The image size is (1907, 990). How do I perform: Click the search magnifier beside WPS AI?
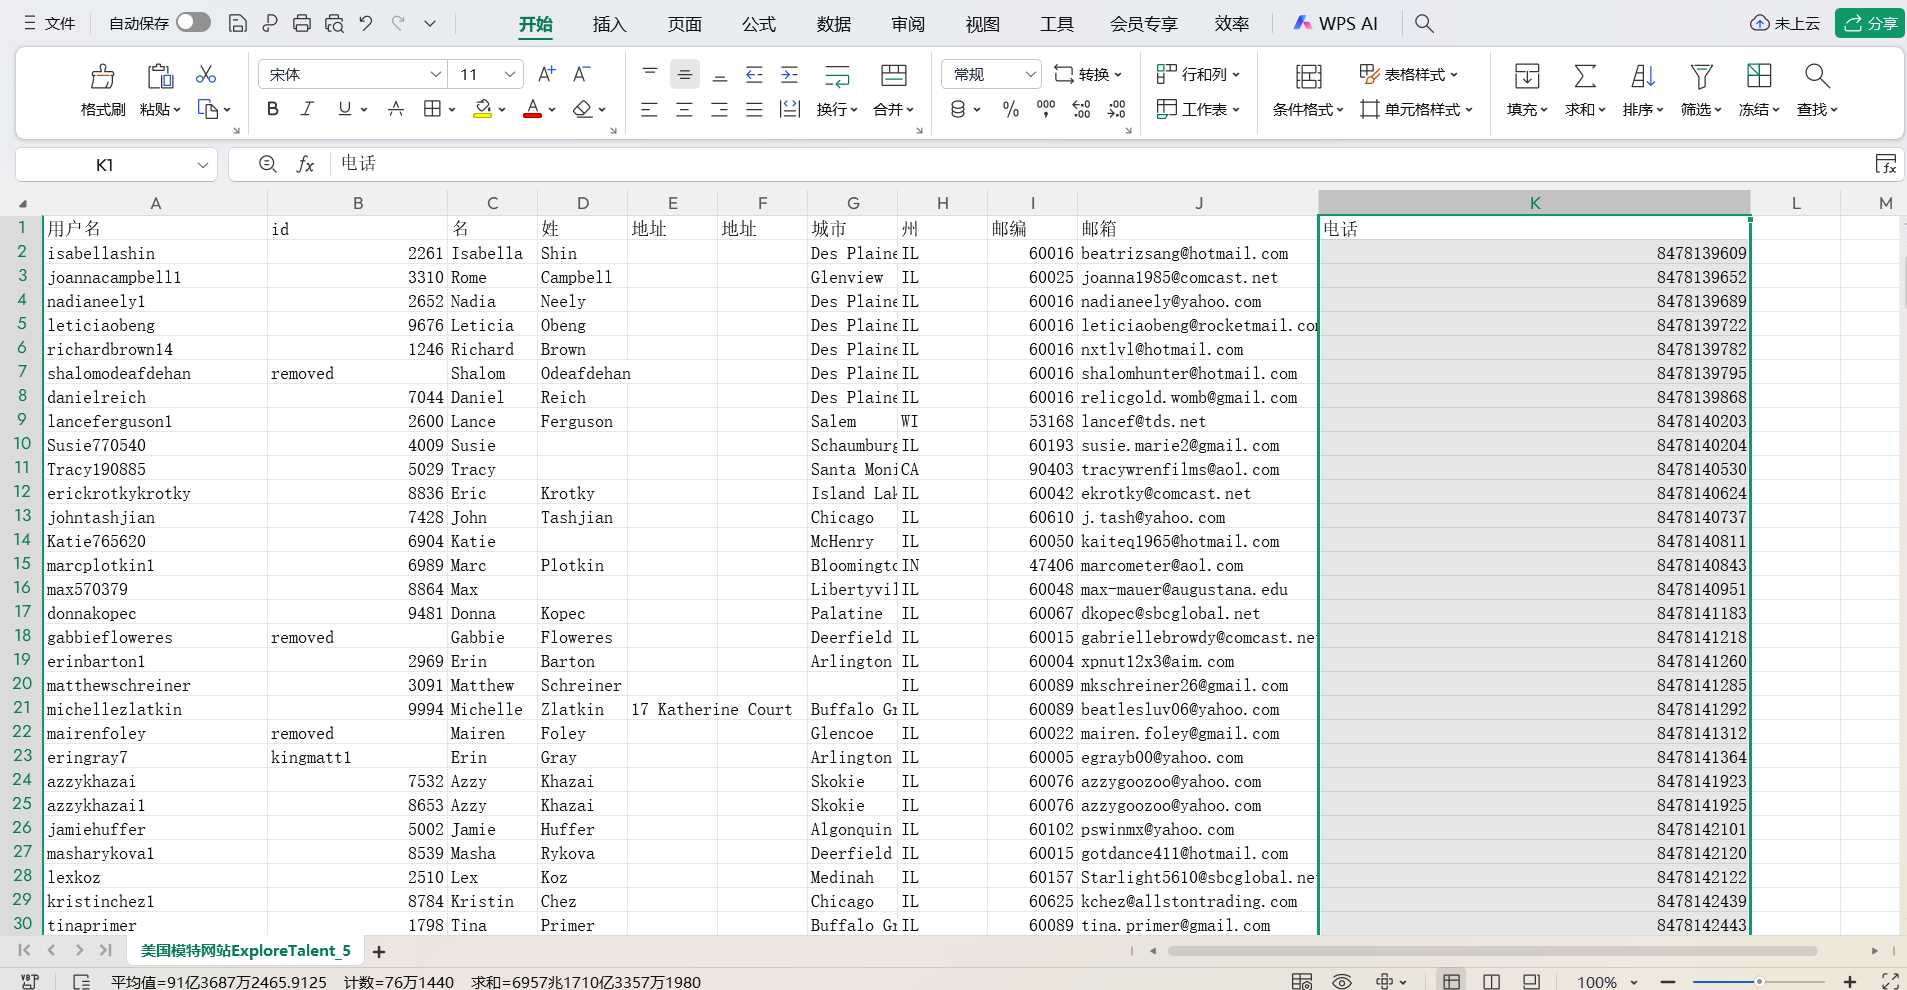(x=1425, y=23)
